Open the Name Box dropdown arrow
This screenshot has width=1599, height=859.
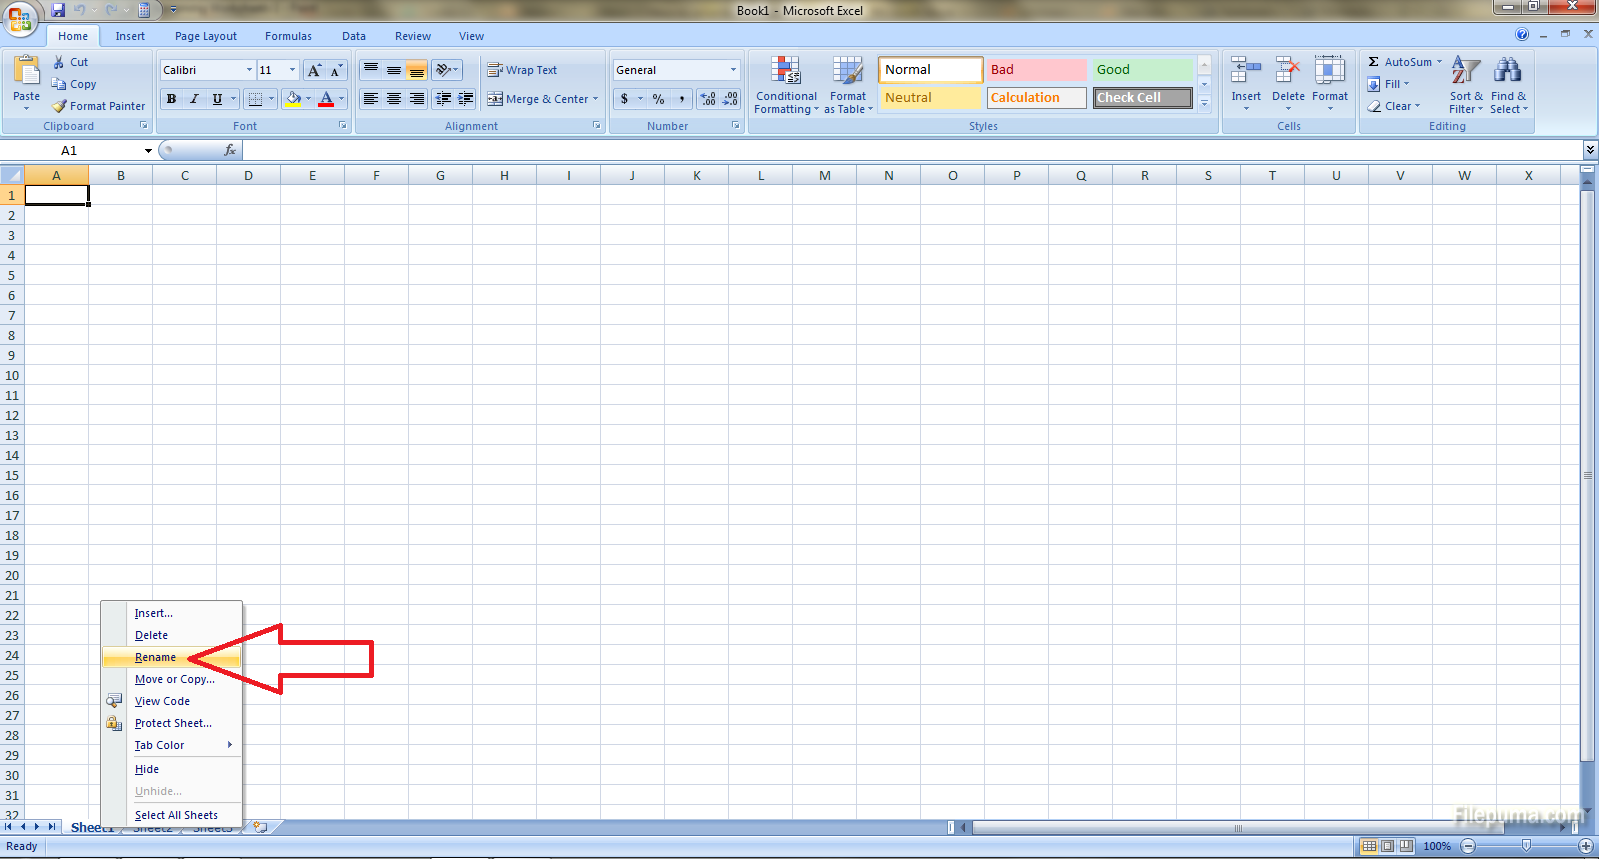tap(148, 151)
